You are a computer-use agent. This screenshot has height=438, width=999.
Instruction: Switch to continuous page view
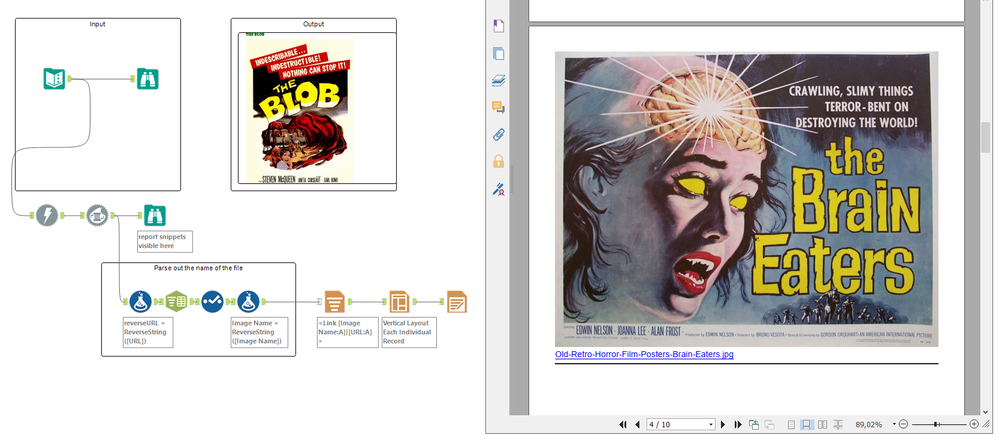[807, 425]
